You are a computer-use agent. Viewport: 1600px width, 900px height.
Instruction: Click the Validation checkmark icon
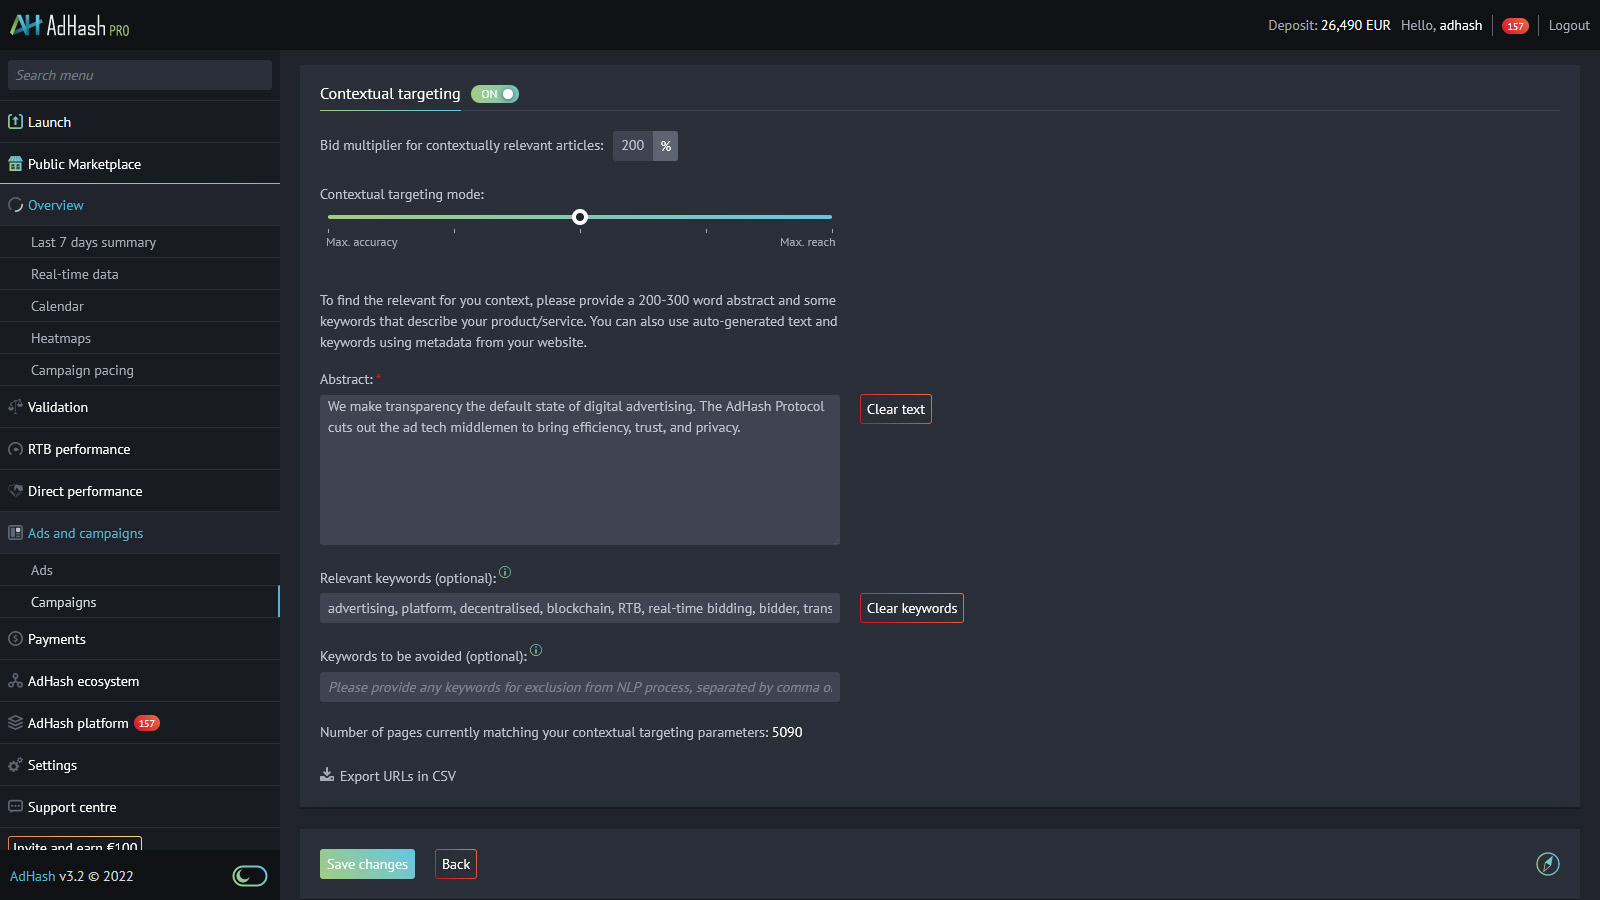(15, 407)
